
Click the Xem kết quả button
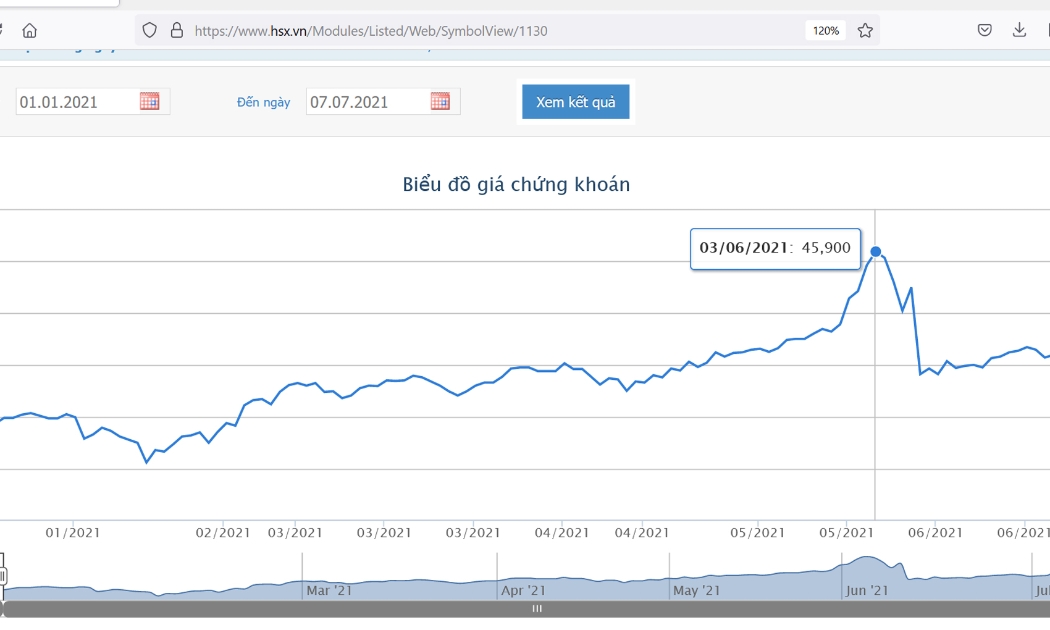(x=576, y=102)
